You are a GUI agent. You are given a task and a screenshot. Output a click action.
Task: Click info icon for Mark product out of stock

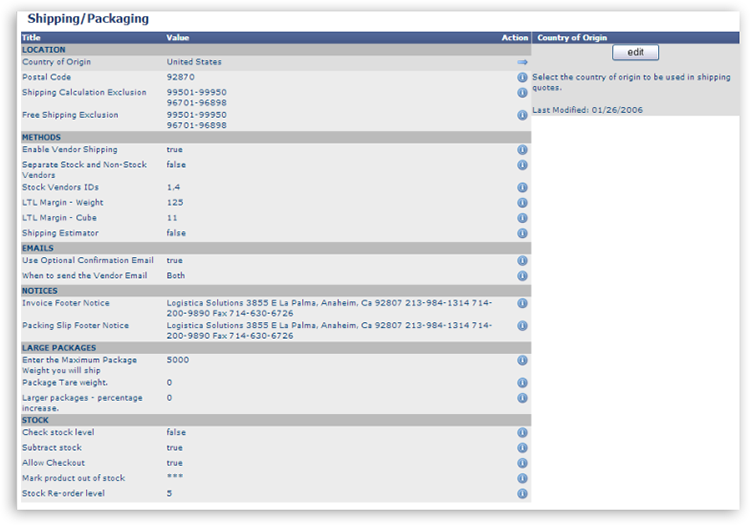click(x=522, y=479)
